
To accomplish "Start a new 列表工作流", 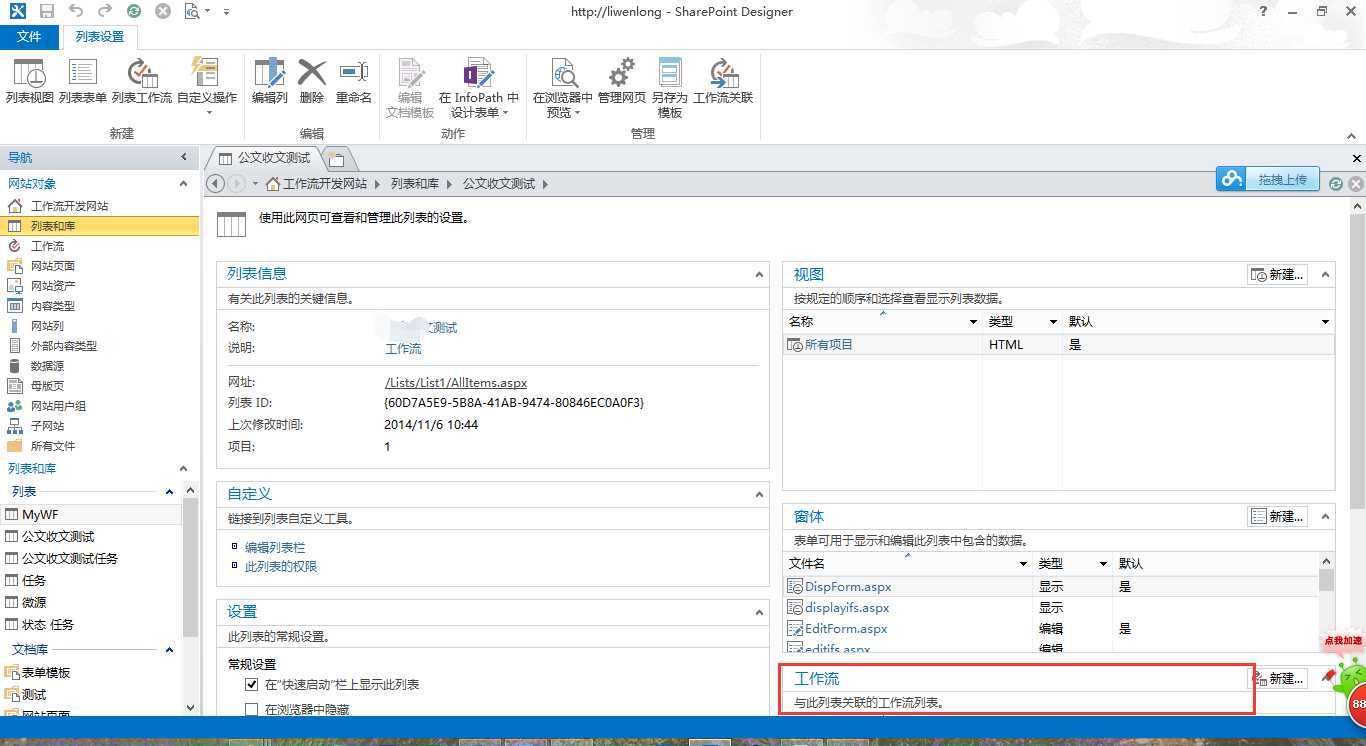I will point(142,82).
